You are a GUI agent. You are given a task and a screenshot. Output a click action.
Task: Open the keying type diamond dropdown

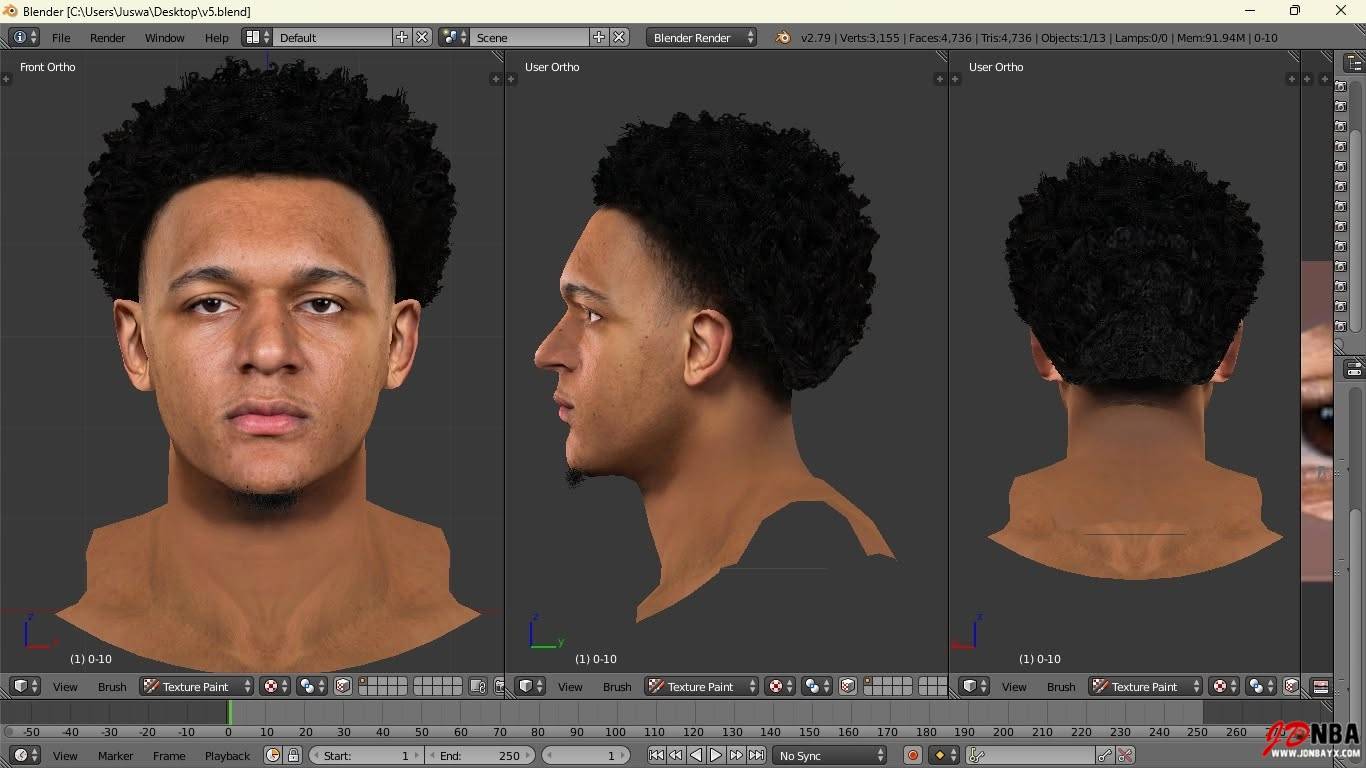point(945,755)
